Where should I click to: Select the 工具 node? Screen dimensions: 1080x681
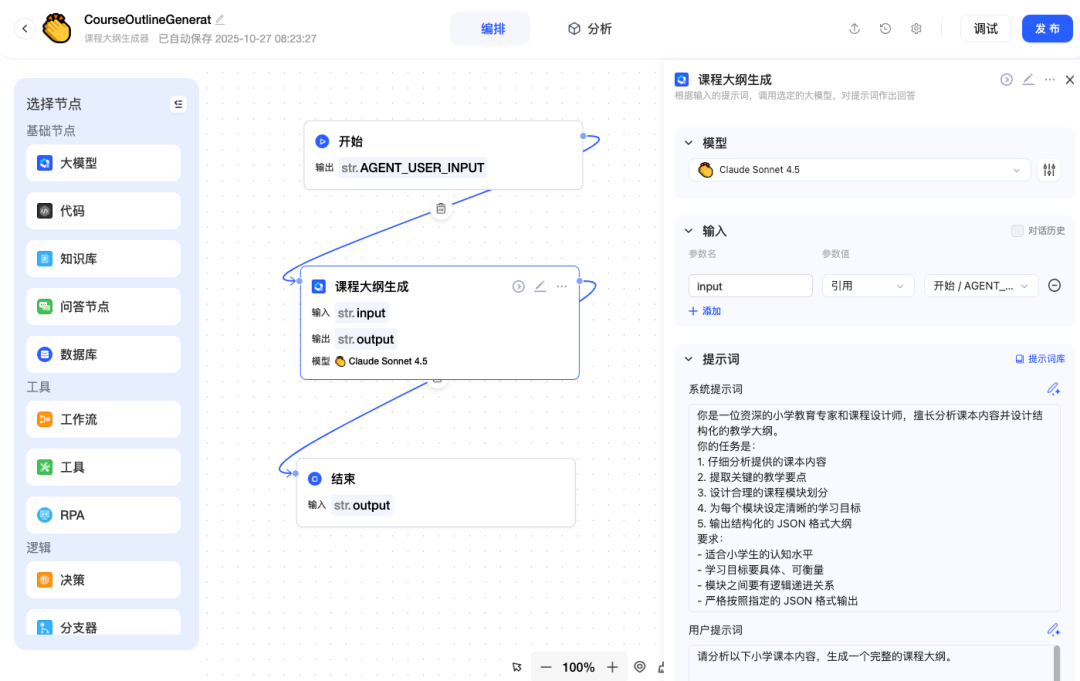pos(103,468)
